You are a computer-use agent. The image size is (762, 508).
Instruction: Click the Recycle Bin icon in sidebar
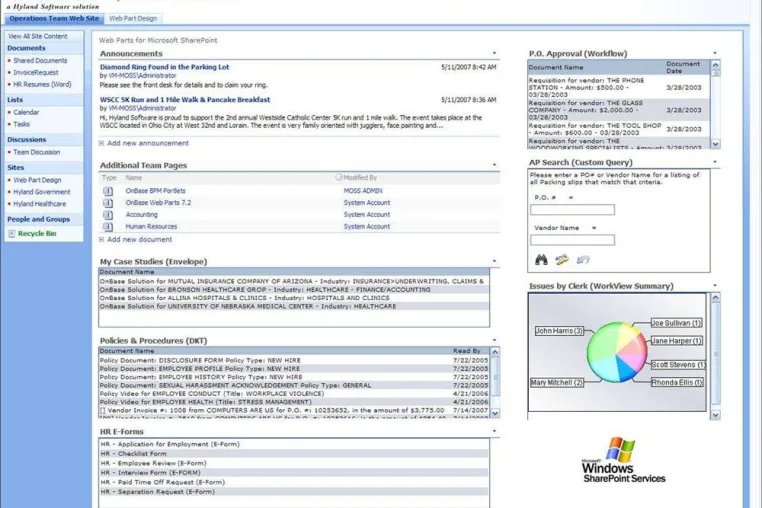pyautogui.click(x=12, y=234)
